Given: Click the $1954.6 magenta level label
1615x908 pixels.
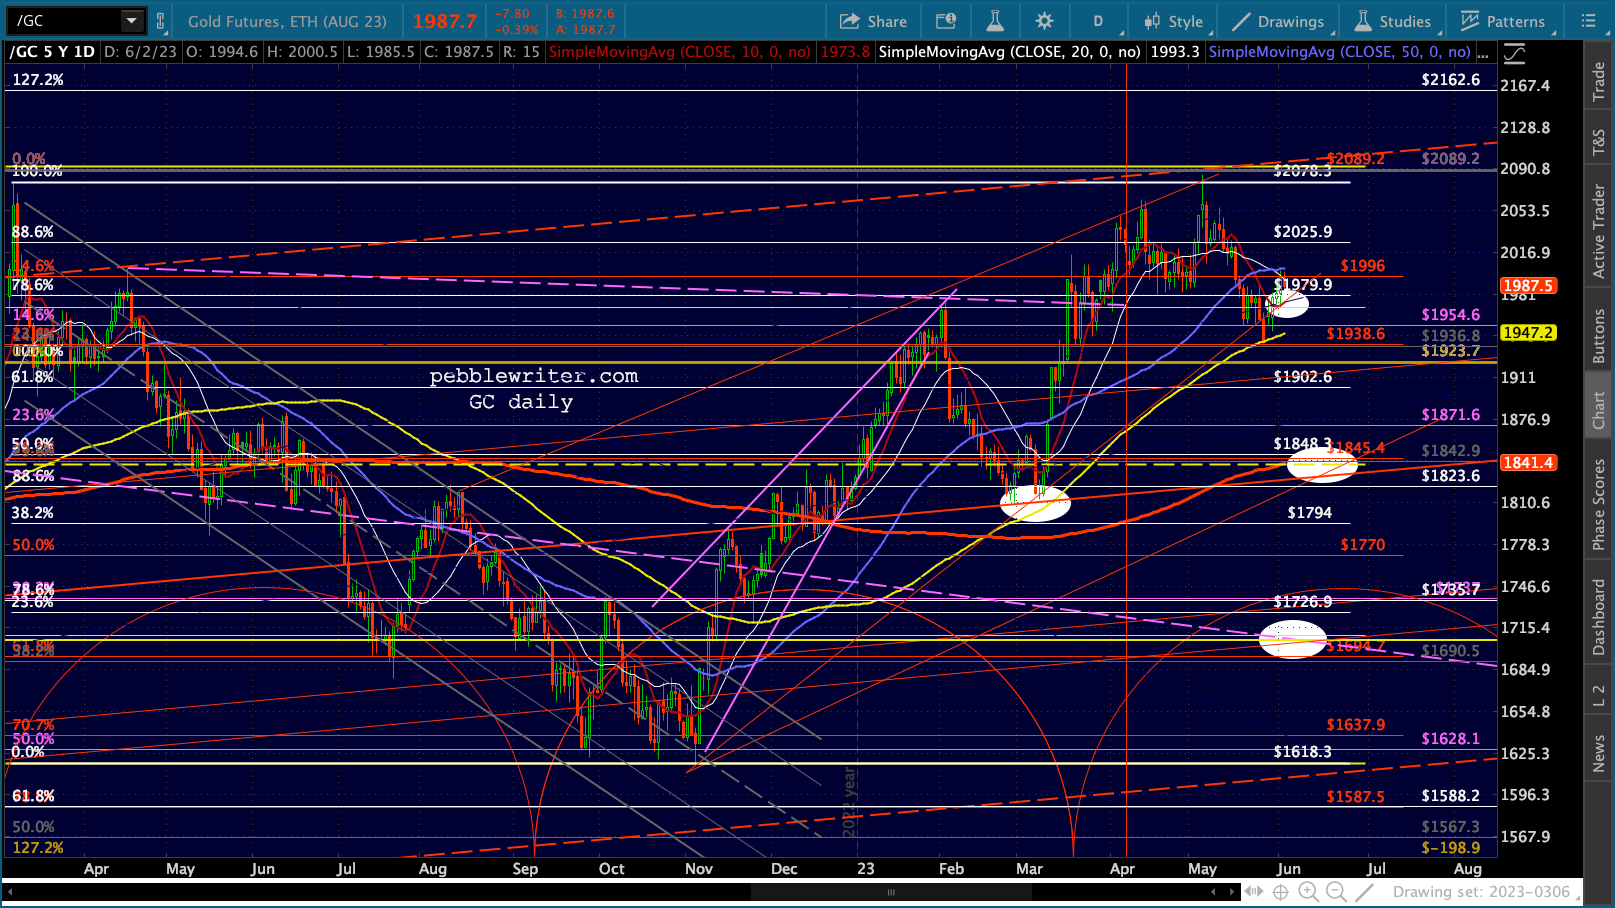Looking at the screenshot, I should 1451,315.
